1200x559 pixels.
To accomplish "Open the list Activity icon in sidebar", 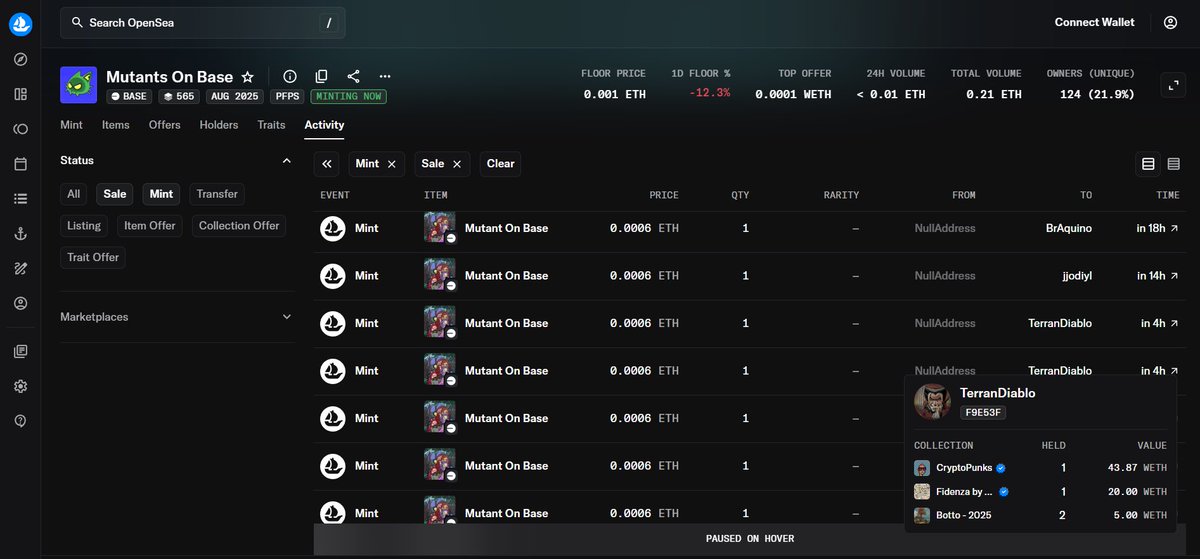I will [x=20, y=199].
